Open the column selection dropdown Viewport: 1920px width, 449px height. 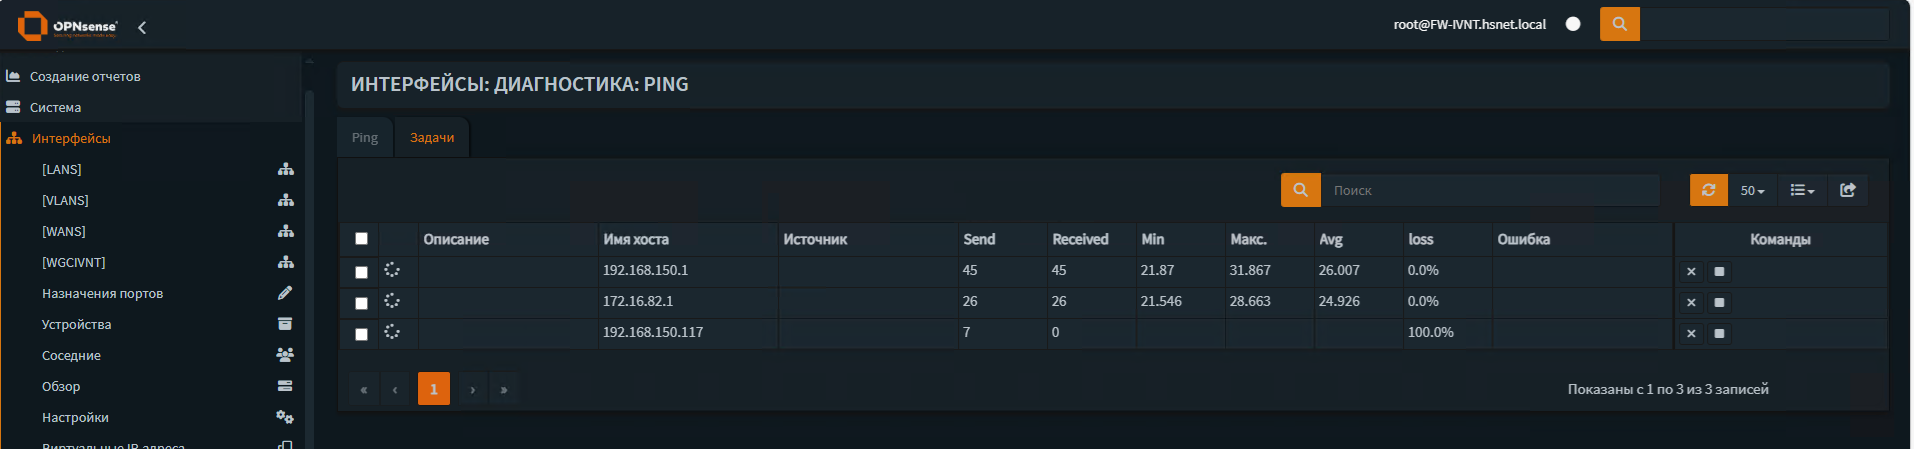pyautogui.click(x=1802, y=190)
